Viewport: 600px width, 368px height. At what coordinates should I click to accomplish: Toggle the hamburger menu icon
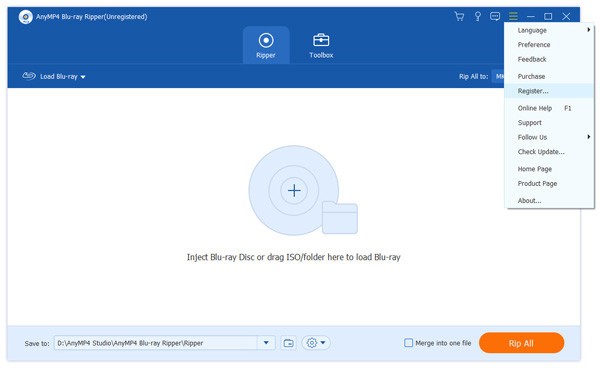coord(513,16)
